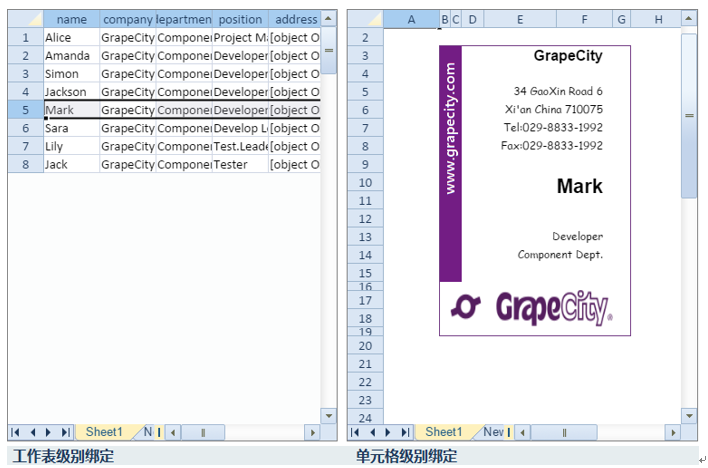Screen dimensions: 708x468
Task: Click horizontal scrollbar thumb in left spreadsheet
Action: tap(203, 433)
